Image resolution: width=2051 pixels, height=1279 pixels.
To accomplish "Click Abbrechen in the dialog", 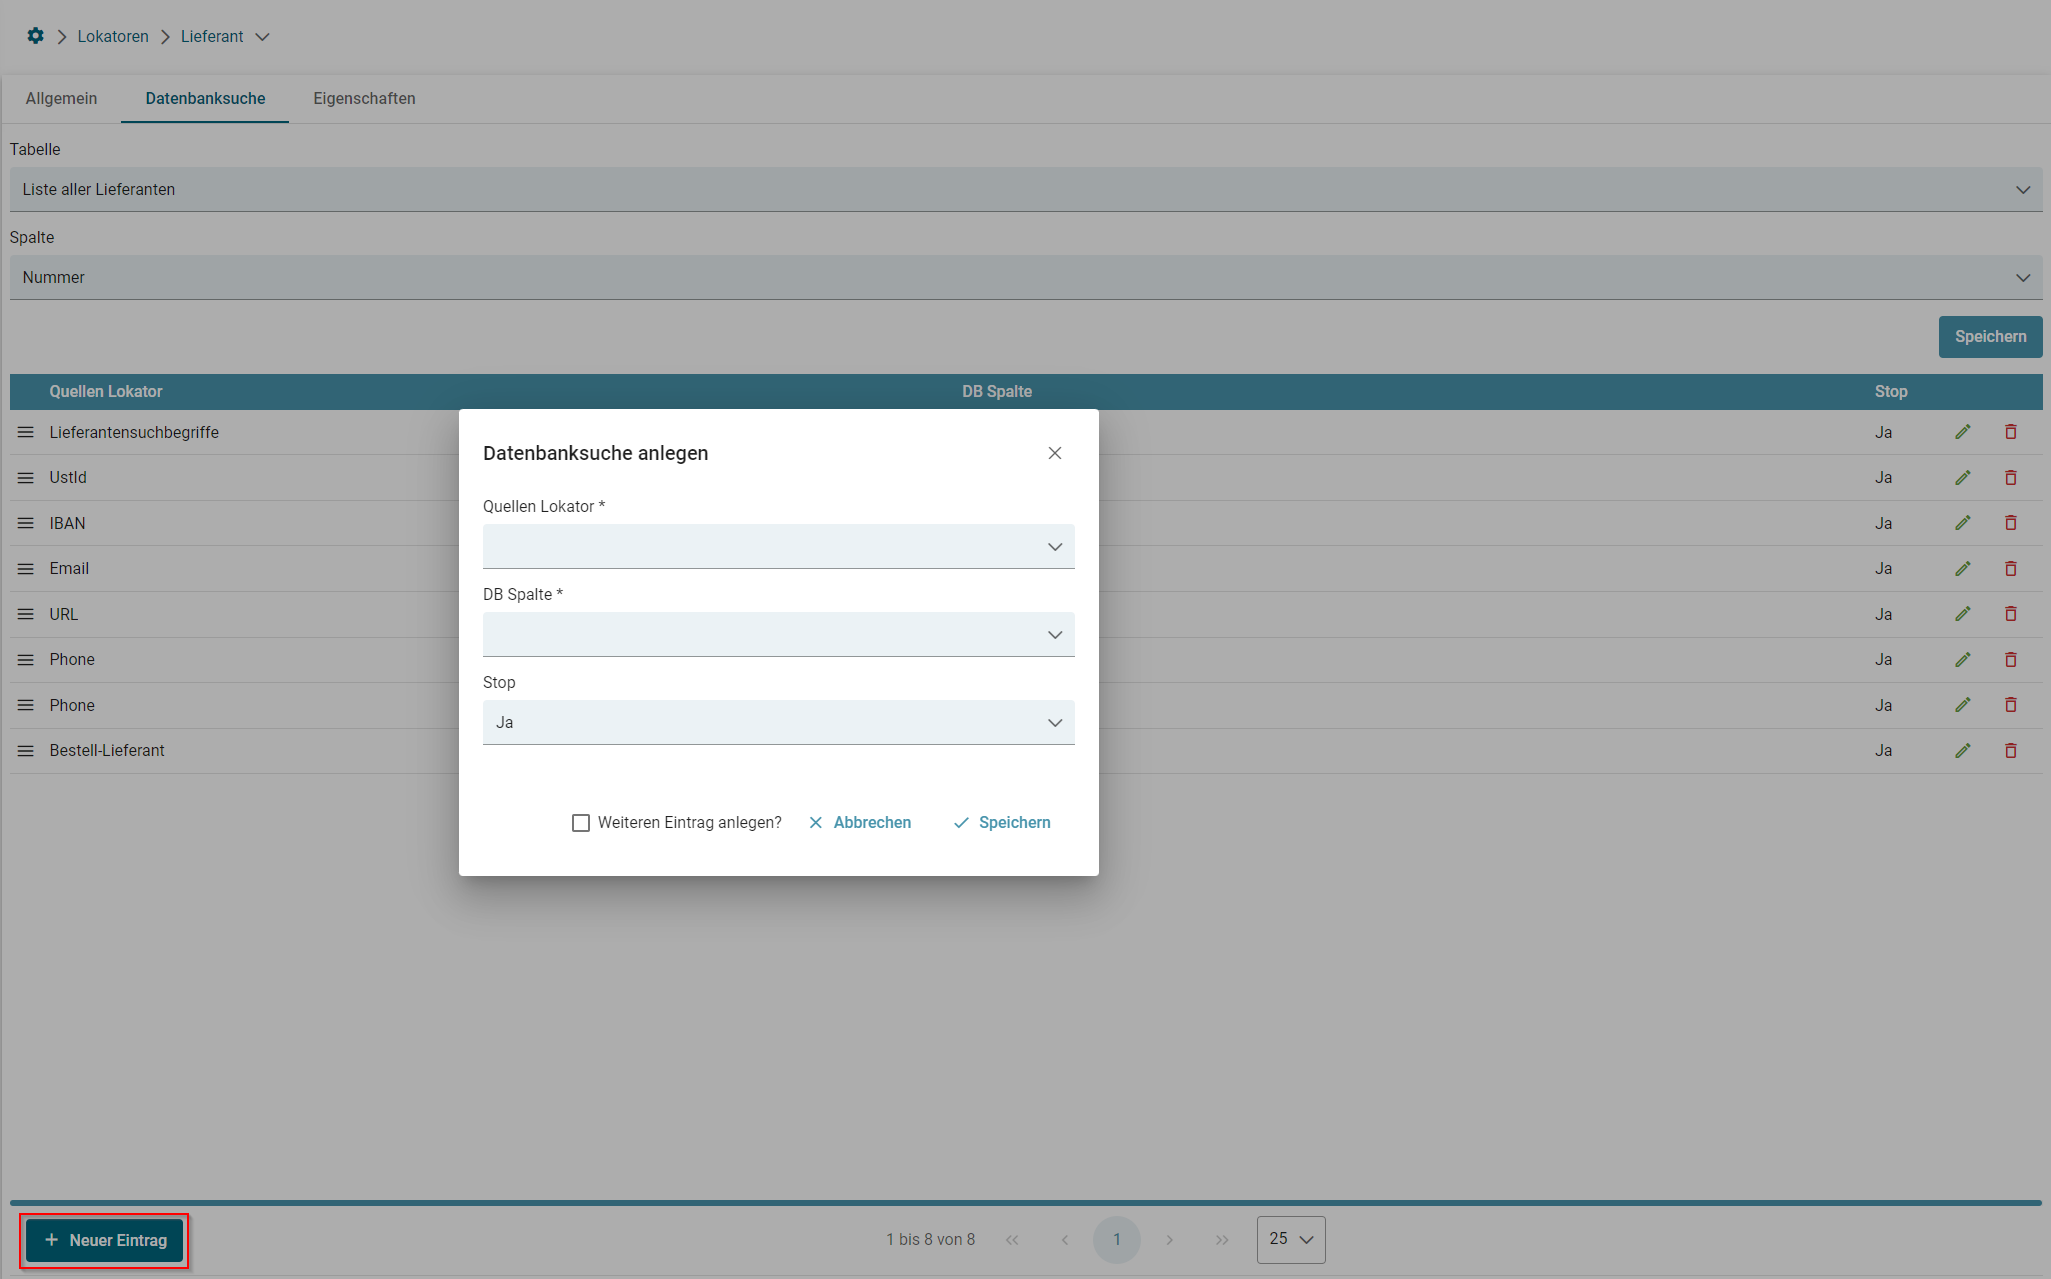I will (860, 822).
